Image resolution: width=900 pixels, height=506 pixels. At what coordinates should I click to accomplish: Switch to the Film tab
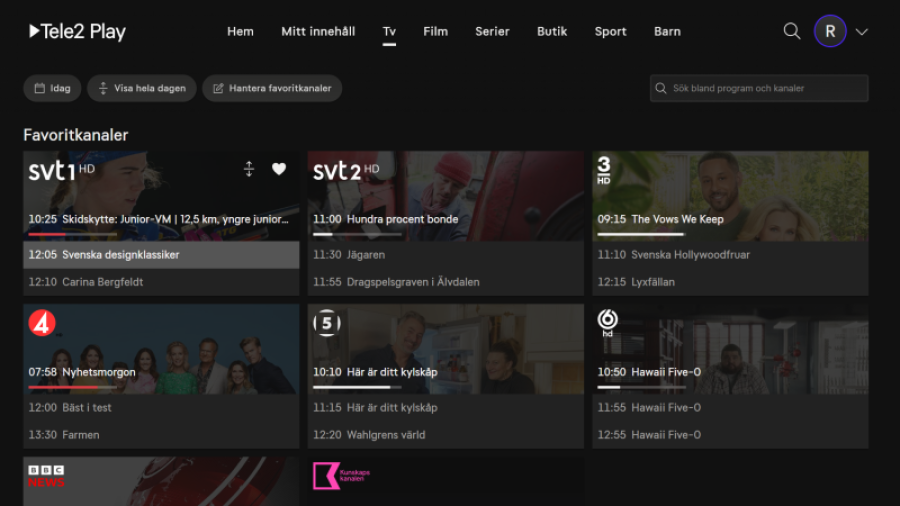435,31
